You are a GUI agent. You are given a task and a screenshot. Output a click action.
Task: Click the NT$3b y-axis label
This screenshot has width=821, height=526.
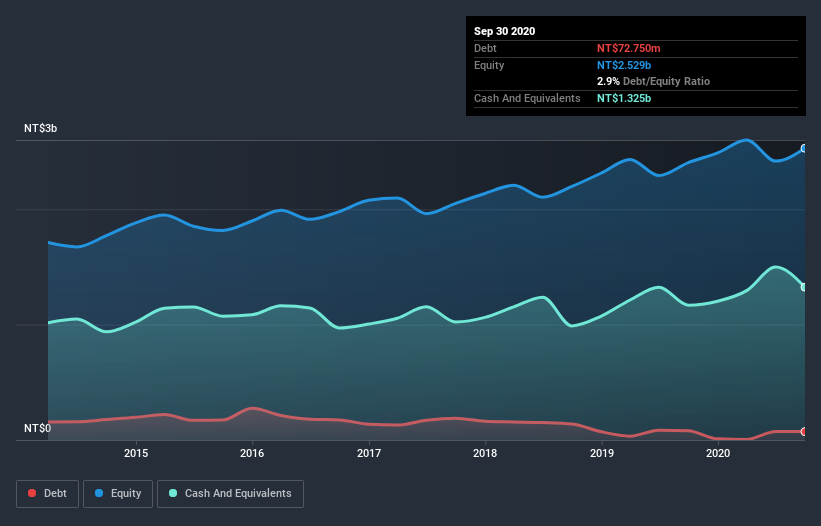(40, 128)
